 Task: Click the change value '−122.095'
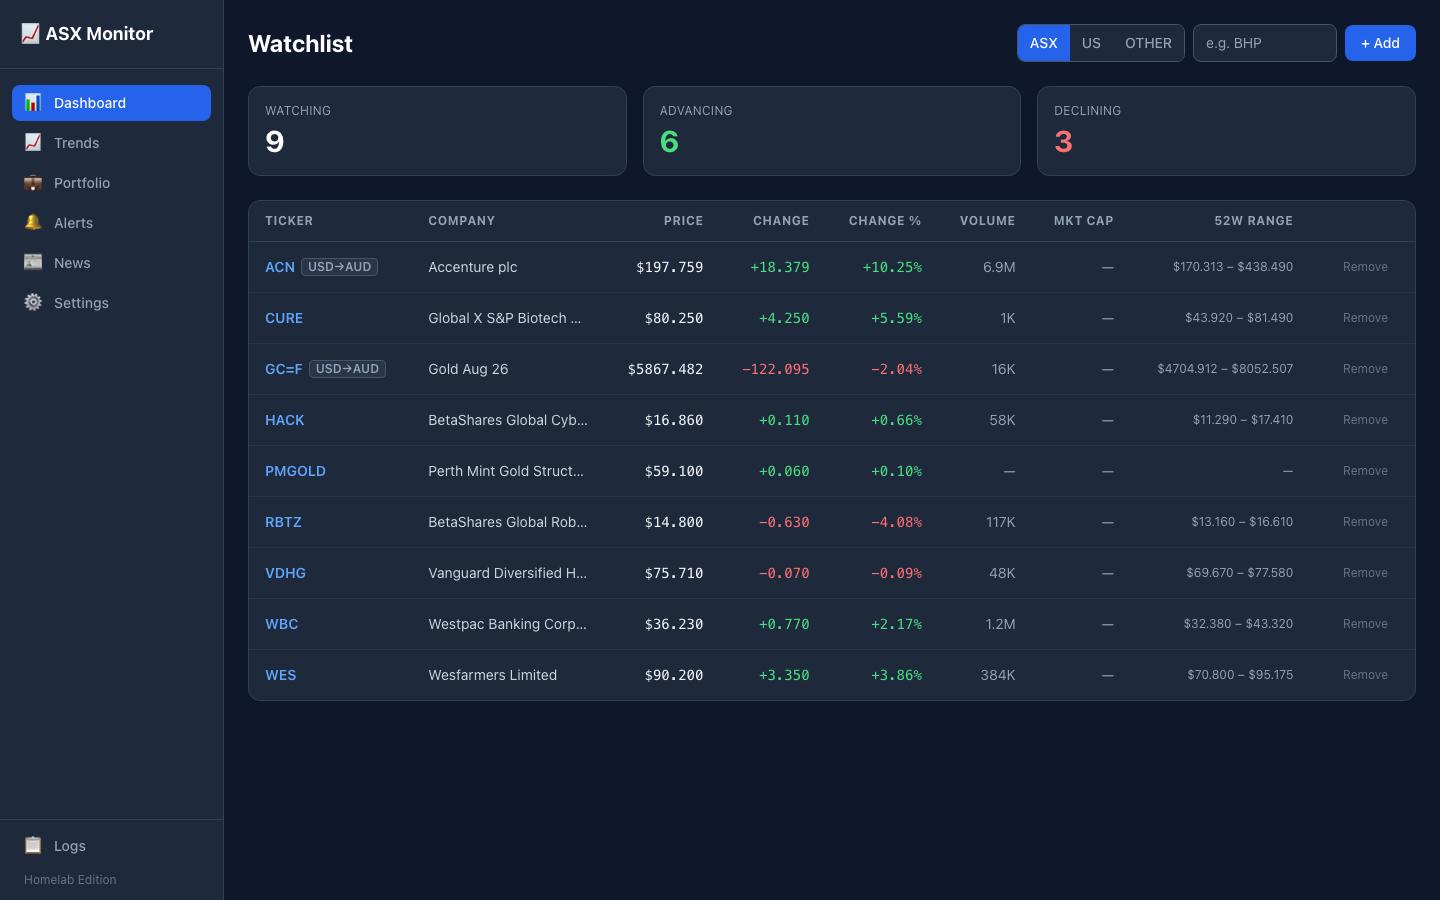[776, 369]
